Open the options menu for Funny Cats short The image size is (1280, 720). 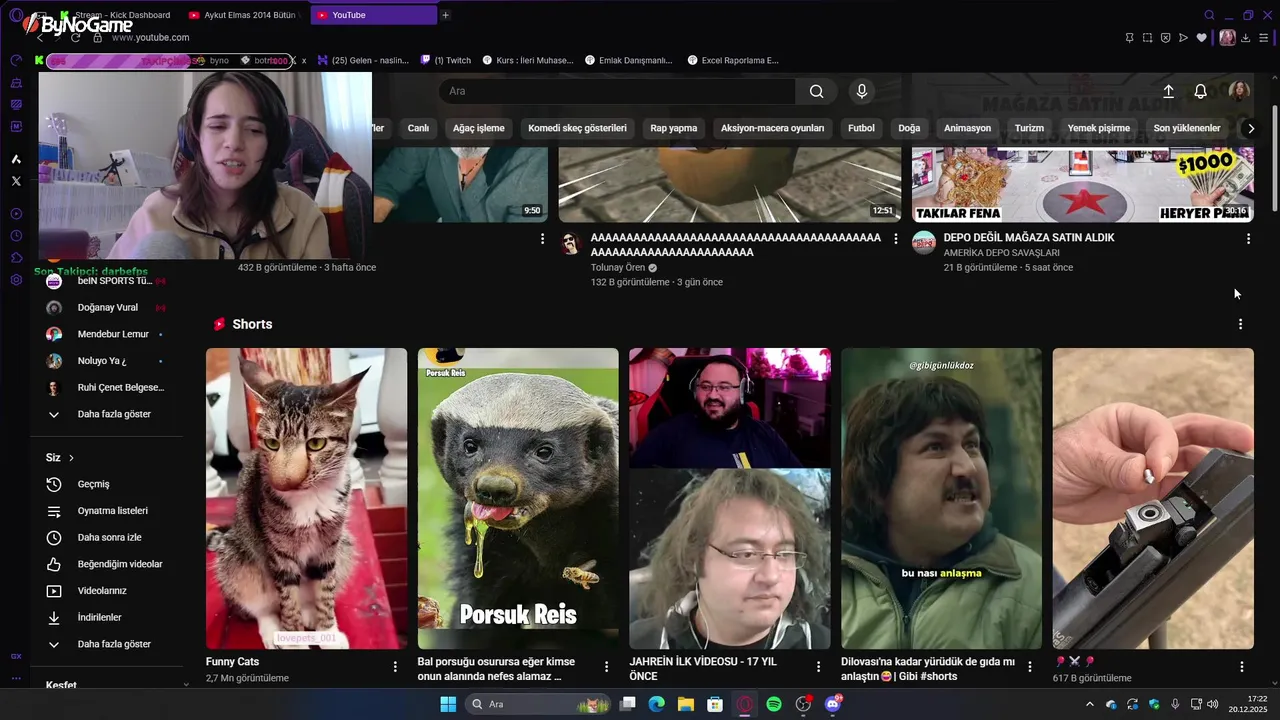[x=395, y=666]
